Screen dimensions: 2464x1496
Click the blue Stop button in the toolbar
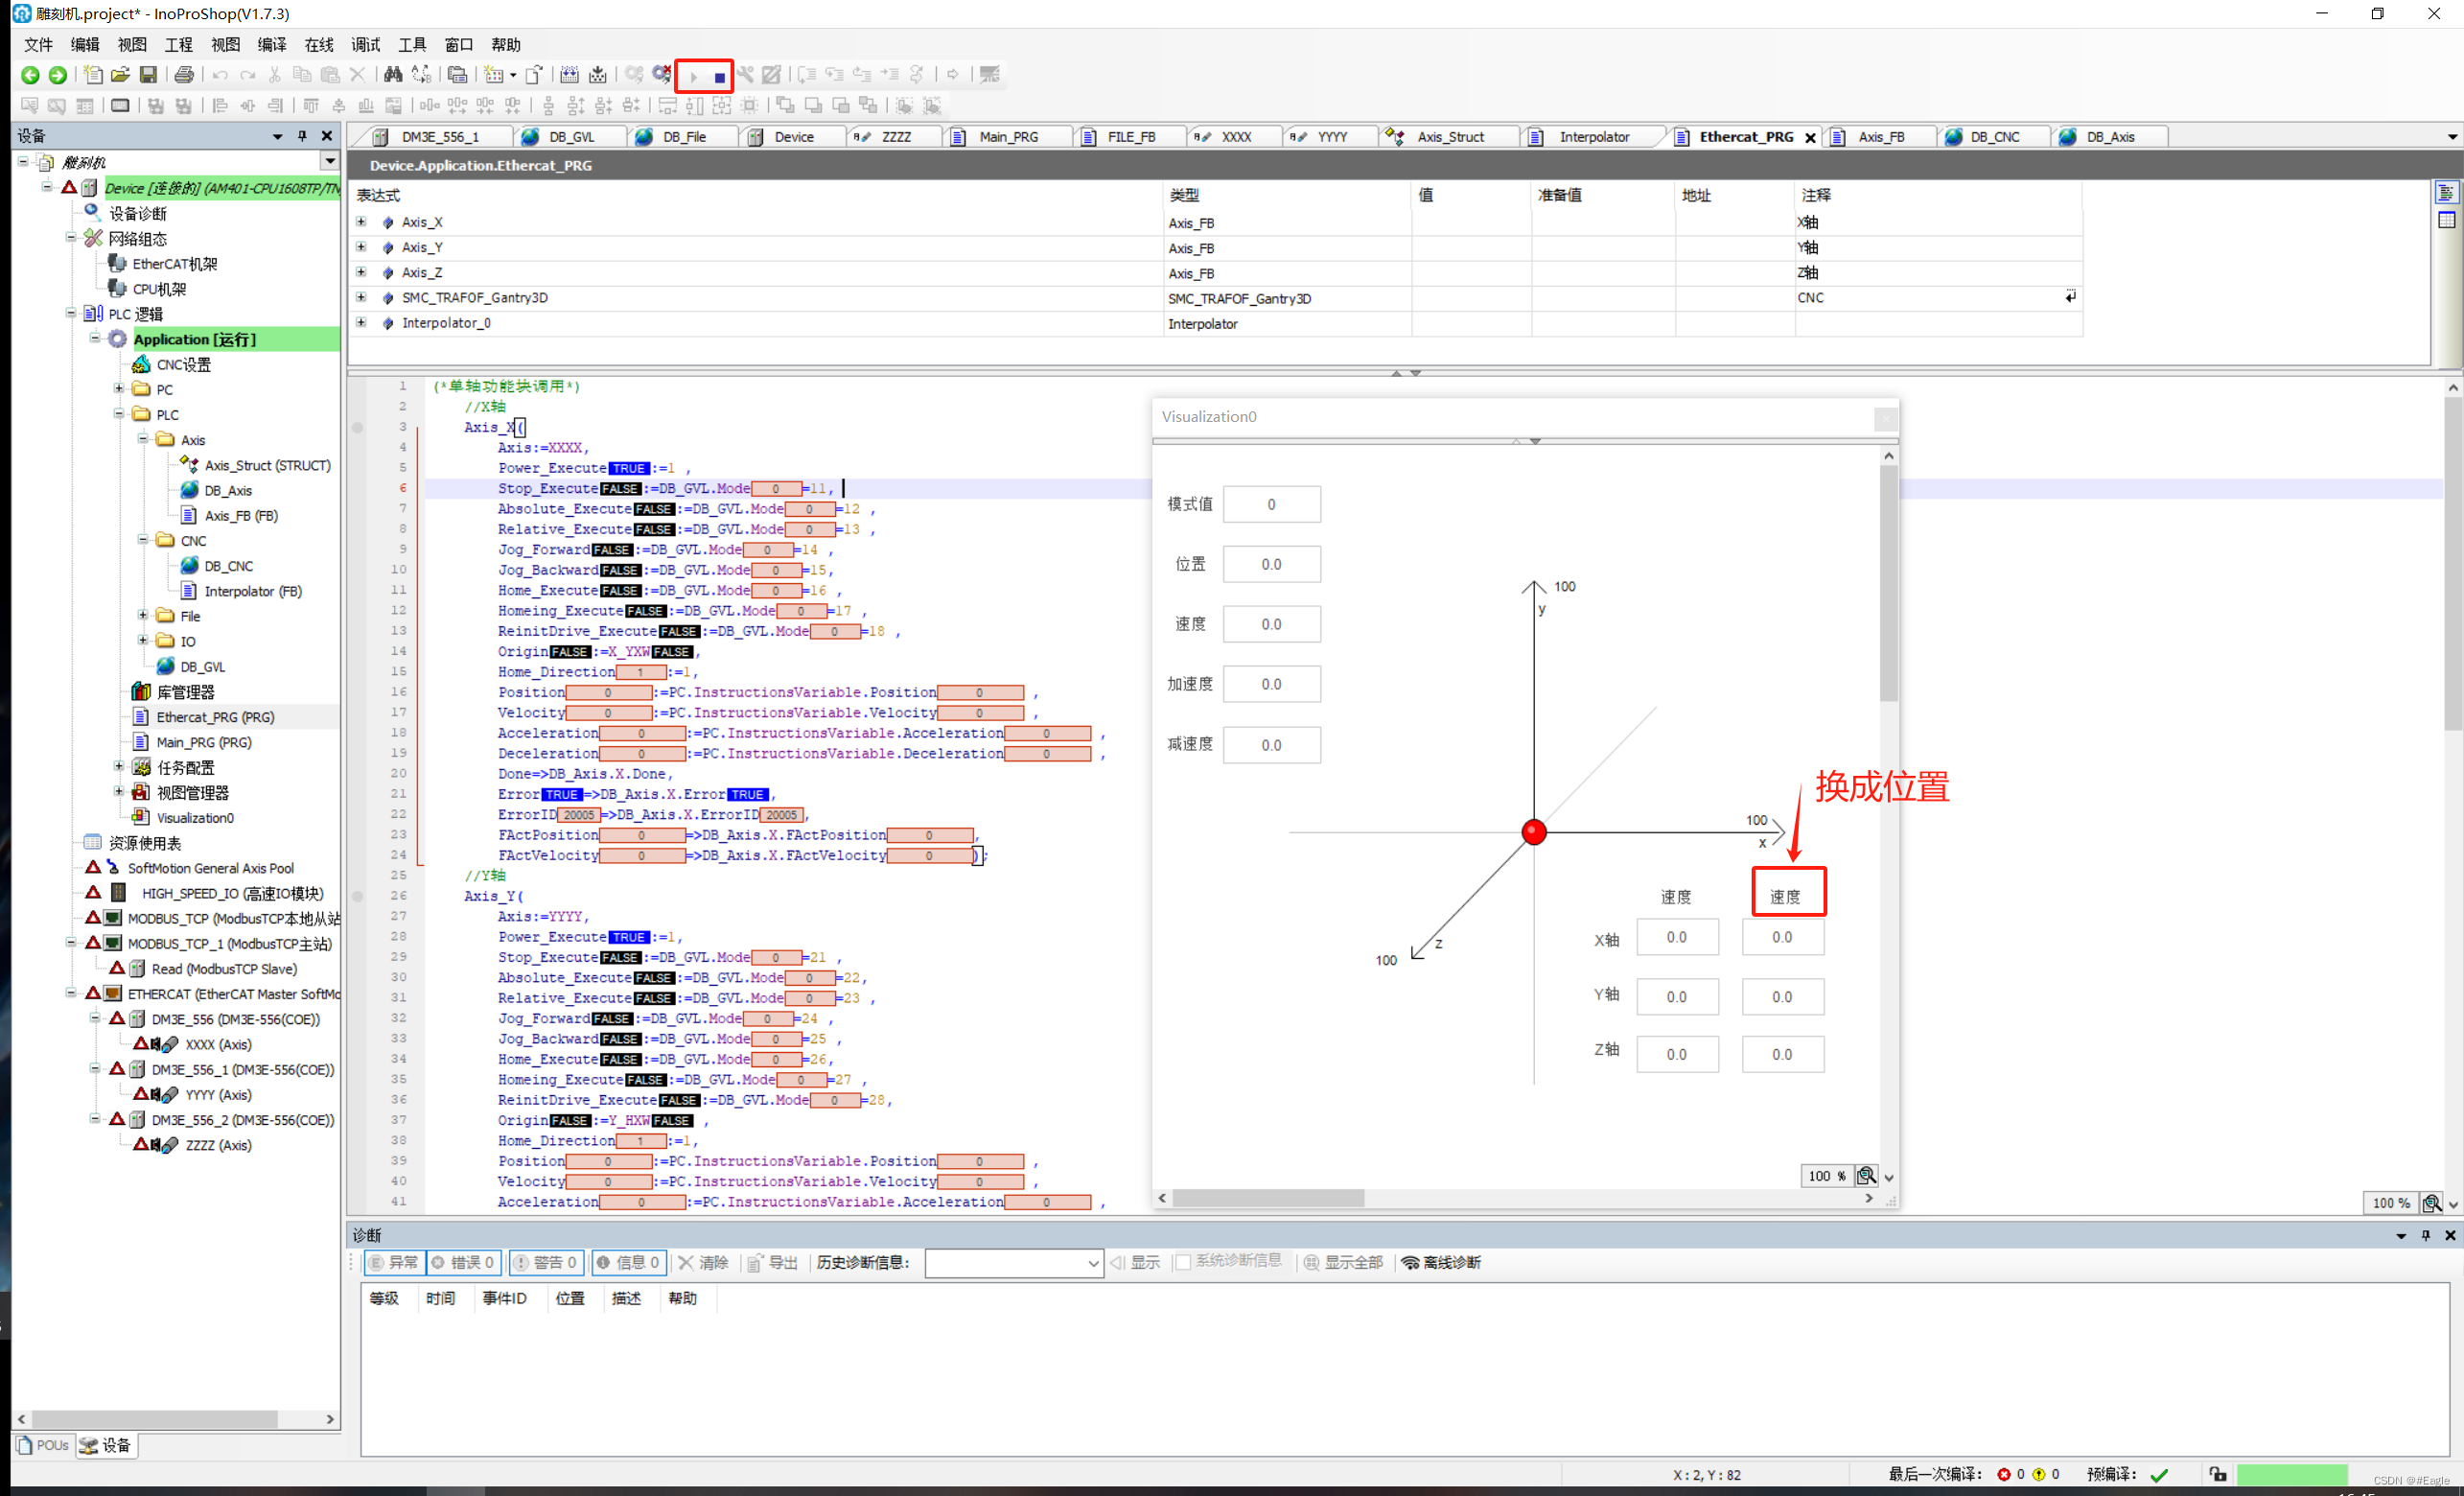(719, 77)
